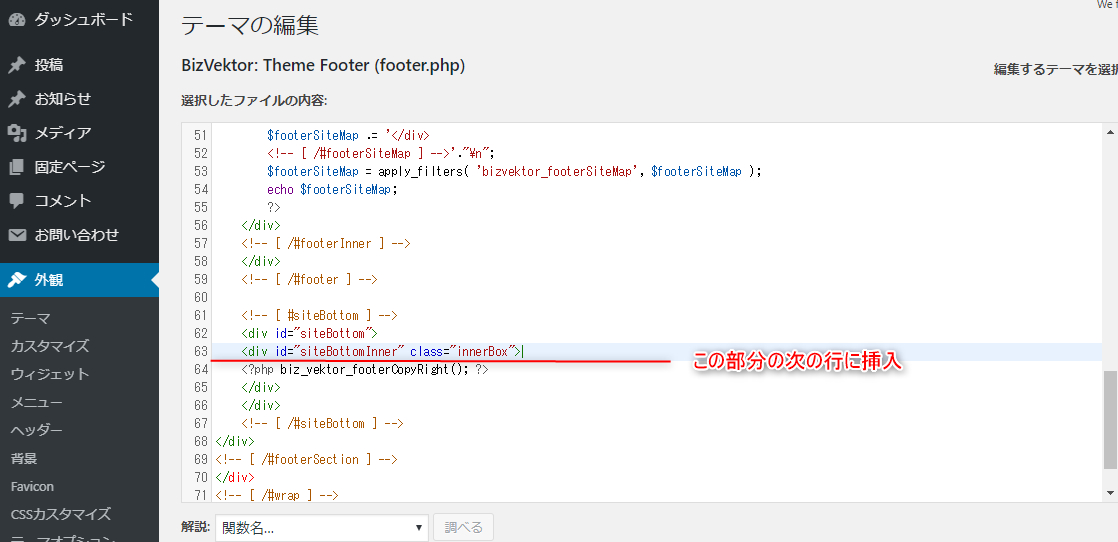Go to カスタマイズ submenu
Viewport: 1118px width, 542px height.
click(50, 346)
